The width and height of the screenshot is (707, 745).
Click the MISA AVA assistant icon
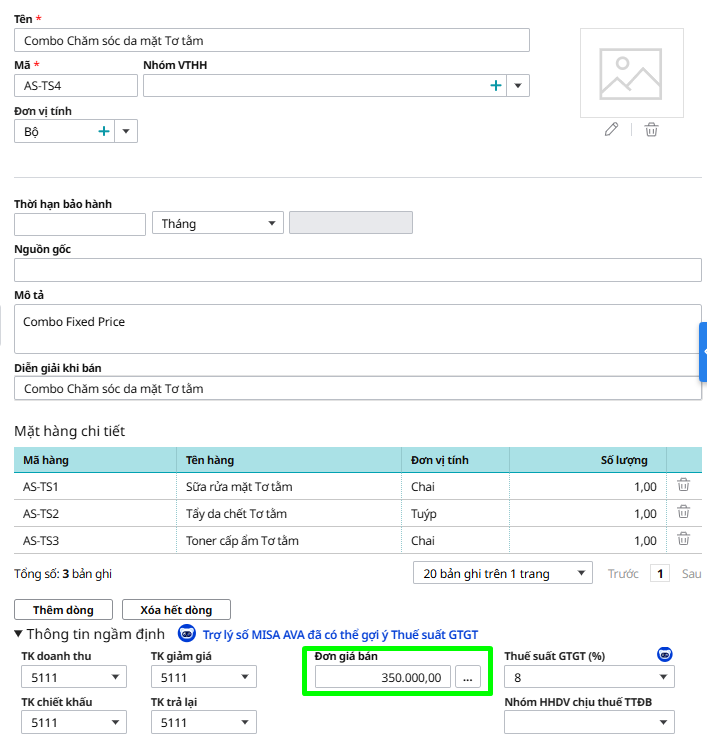point(186,634)
